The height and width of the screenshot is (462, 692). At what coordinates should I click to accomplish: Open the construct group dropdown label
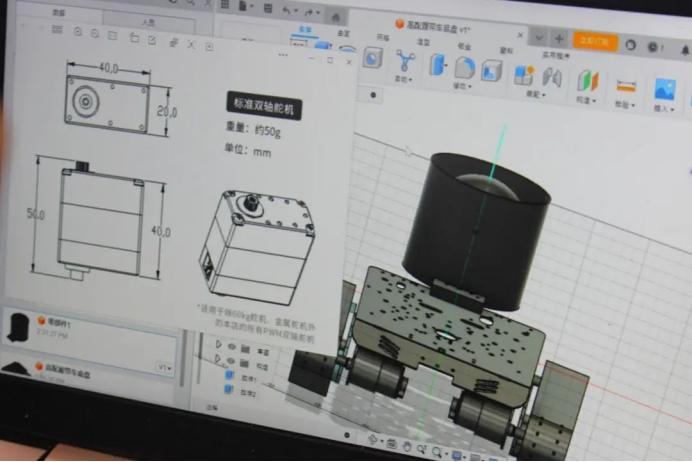coord(586,100)
